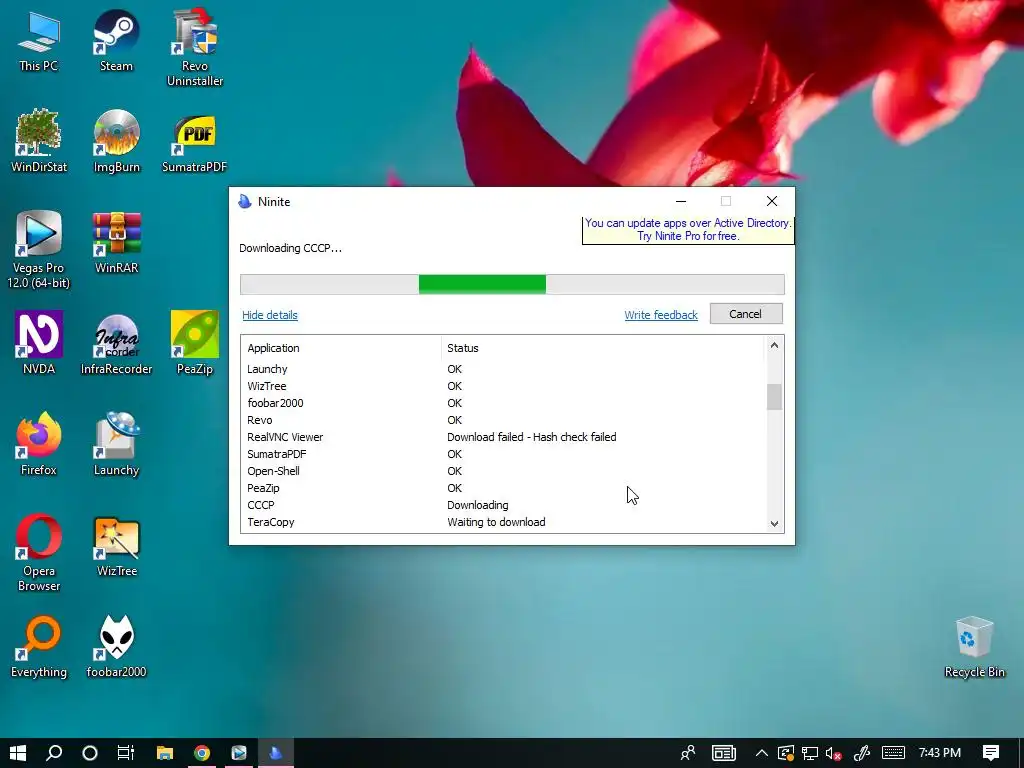
Task: Open the touch keyboard tray icon
Action: tap(893, 753)
